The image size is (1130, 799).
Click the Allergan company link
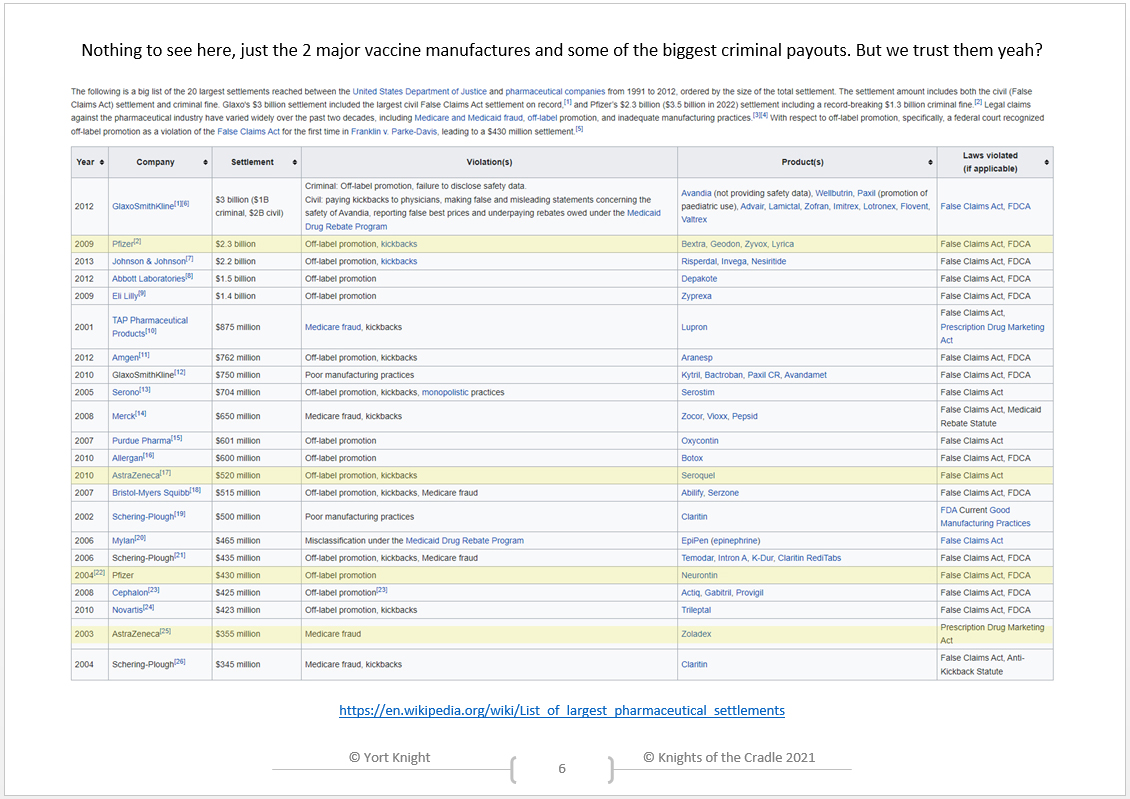click(128, 458)
